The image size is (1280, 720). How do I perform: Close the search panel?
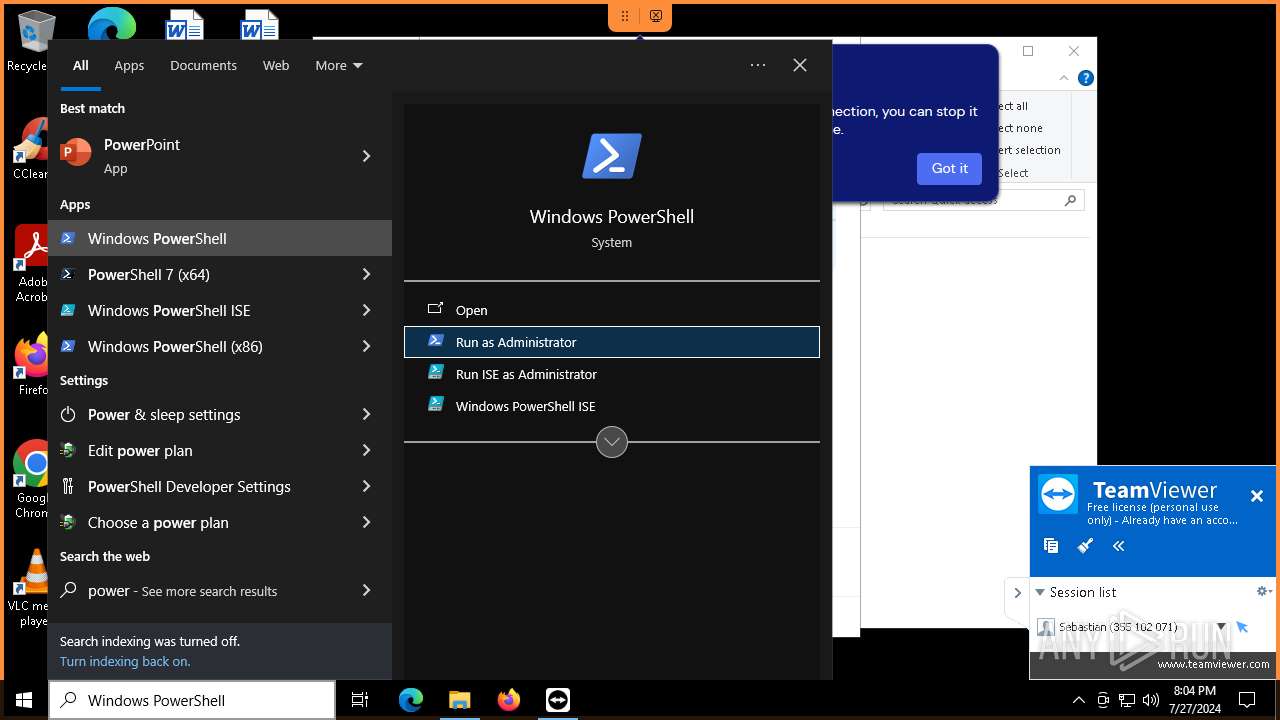tap(800, 65)
